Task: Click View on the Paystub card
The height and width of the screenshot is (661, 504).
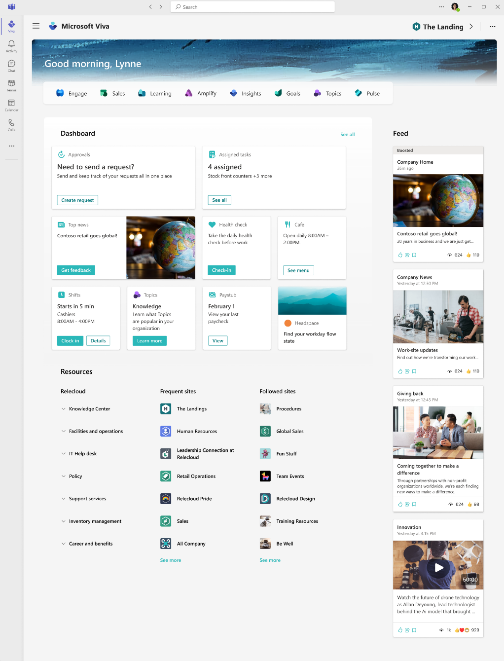Action: [218, 341]
